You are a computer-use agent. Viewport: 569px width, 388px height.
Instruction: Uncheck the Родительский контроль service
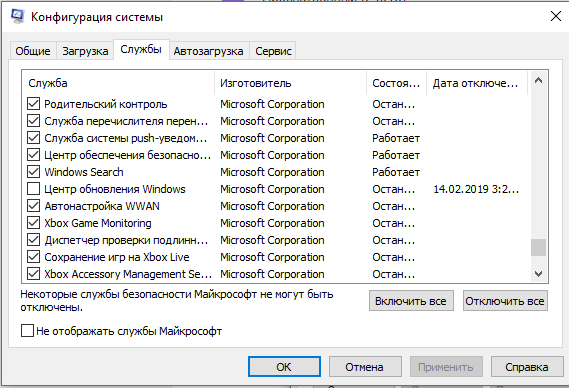[x=33, y=104]
